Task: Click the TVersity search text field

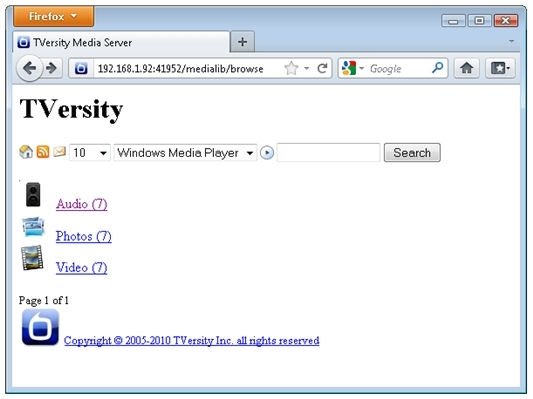Action: pyautogui.click(x=328, y=153)
